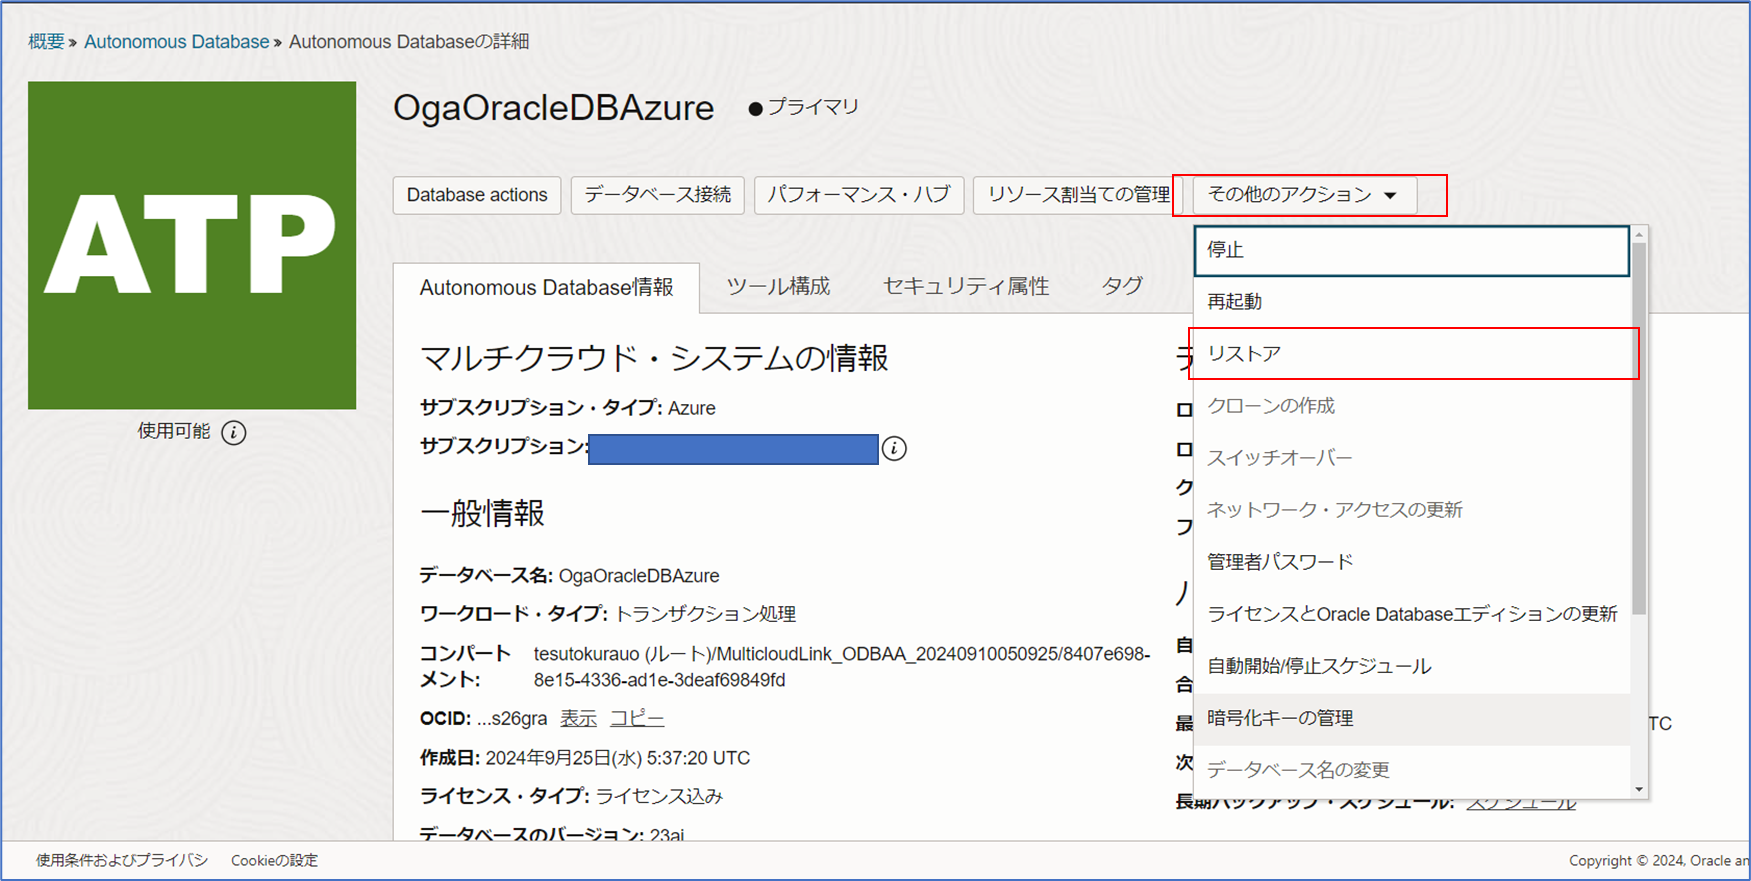
Task: Click the Autonomous Databaseの詳細 breadcrumb text
Action: (409, 42)
